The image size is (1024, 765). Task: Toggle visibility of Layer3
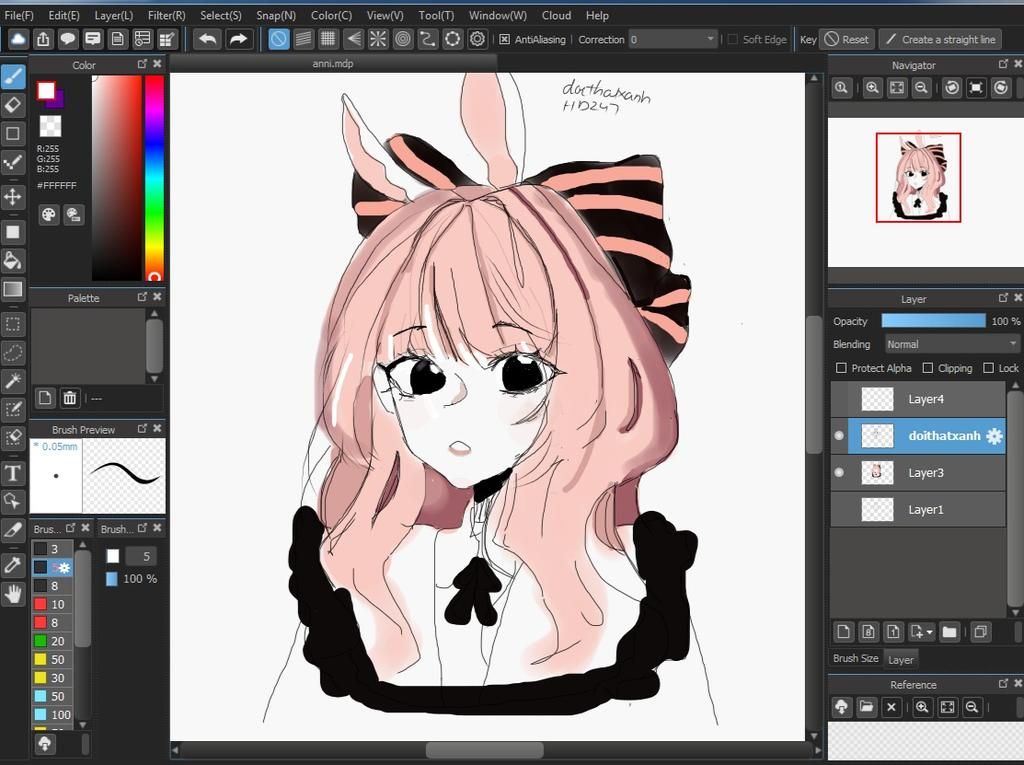[x=839, y=472]
